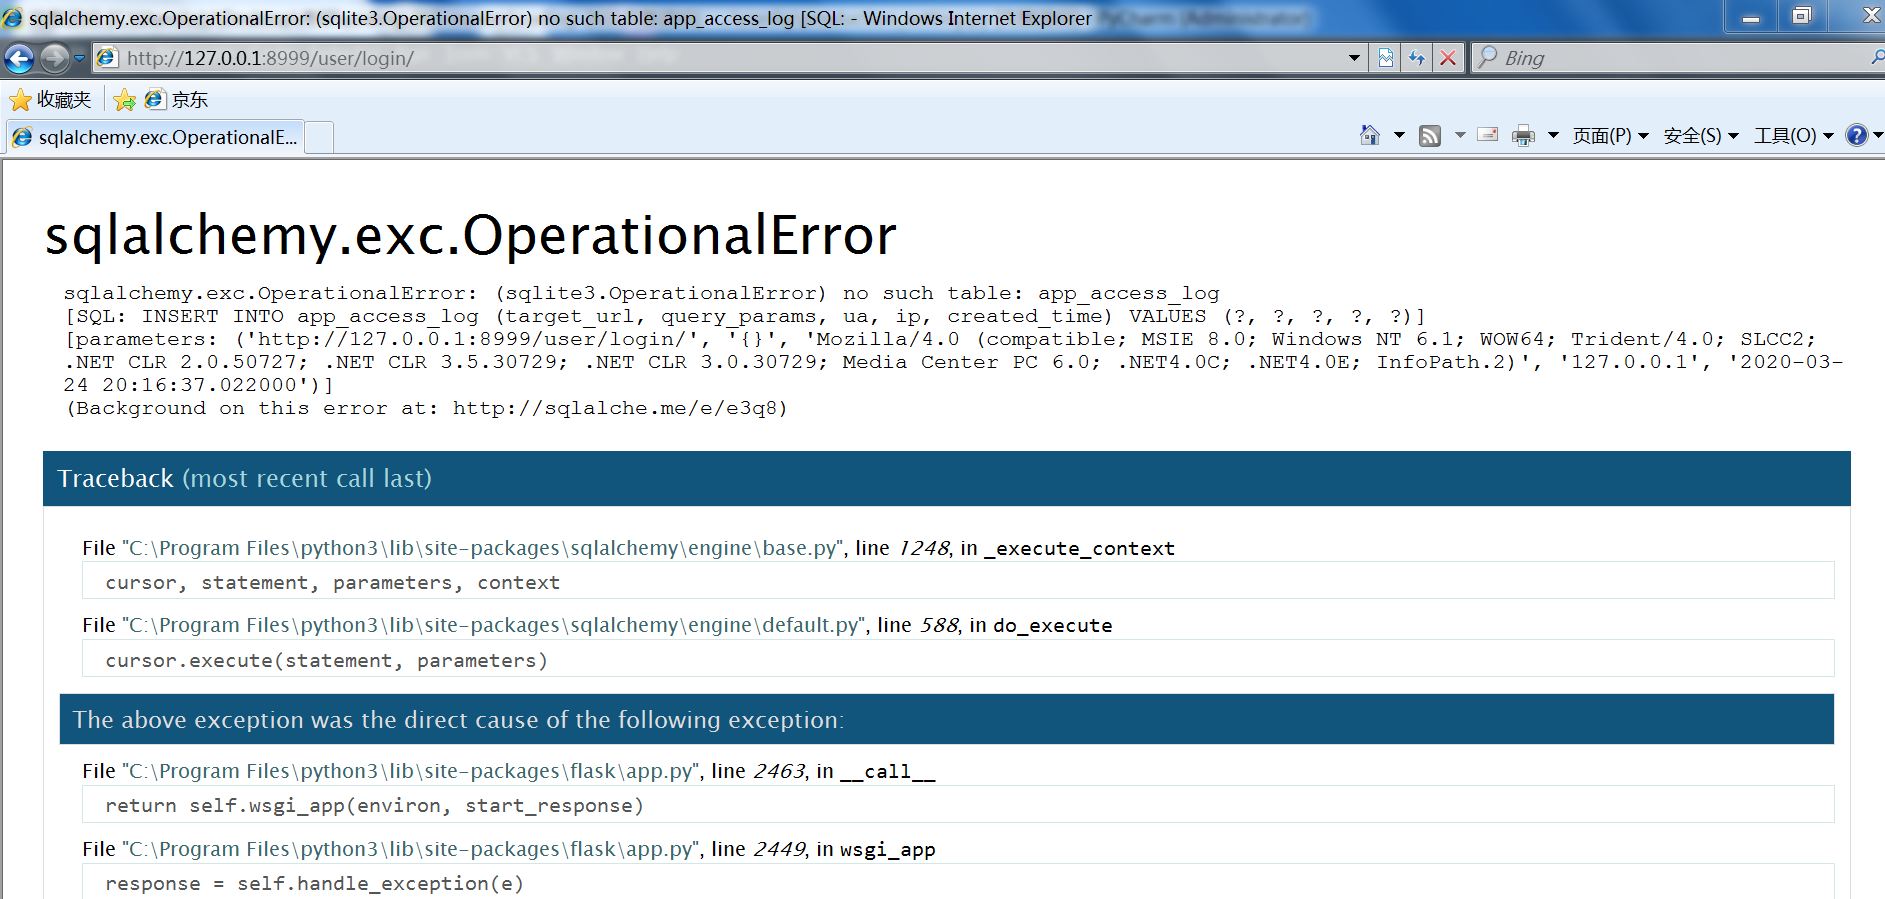Click the RSS feeds icon
Image resolution: width=1885 pixels, height=899 pixels.
tap(1431, 135)
